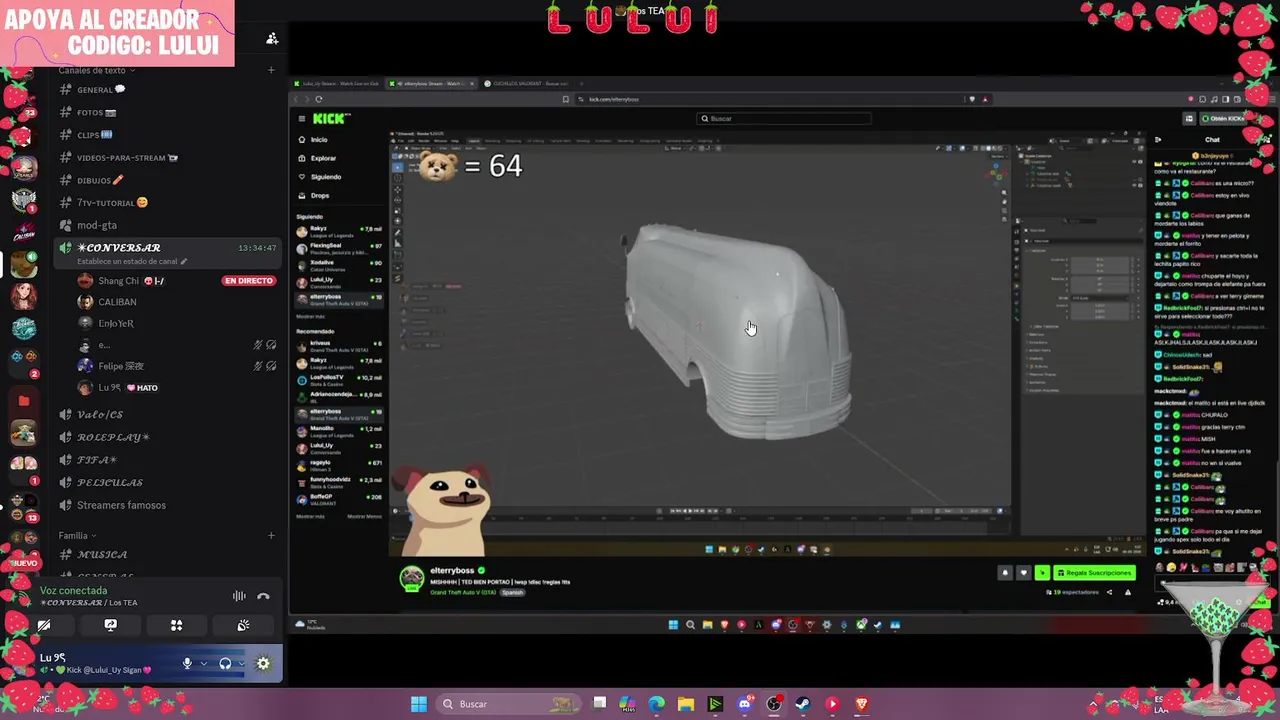Image resolution: width=1280 pixels, height=720 pixels.
Task: Click Felipe in the voice channel
Action: (121, 366)
